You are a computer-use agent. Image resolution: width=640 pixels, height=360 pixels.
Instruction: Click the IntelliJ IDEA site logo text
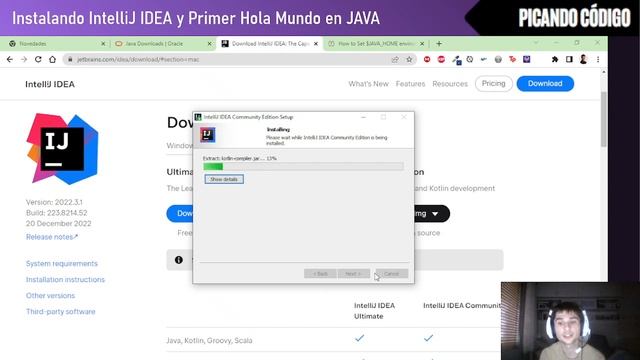pos(50,84)
